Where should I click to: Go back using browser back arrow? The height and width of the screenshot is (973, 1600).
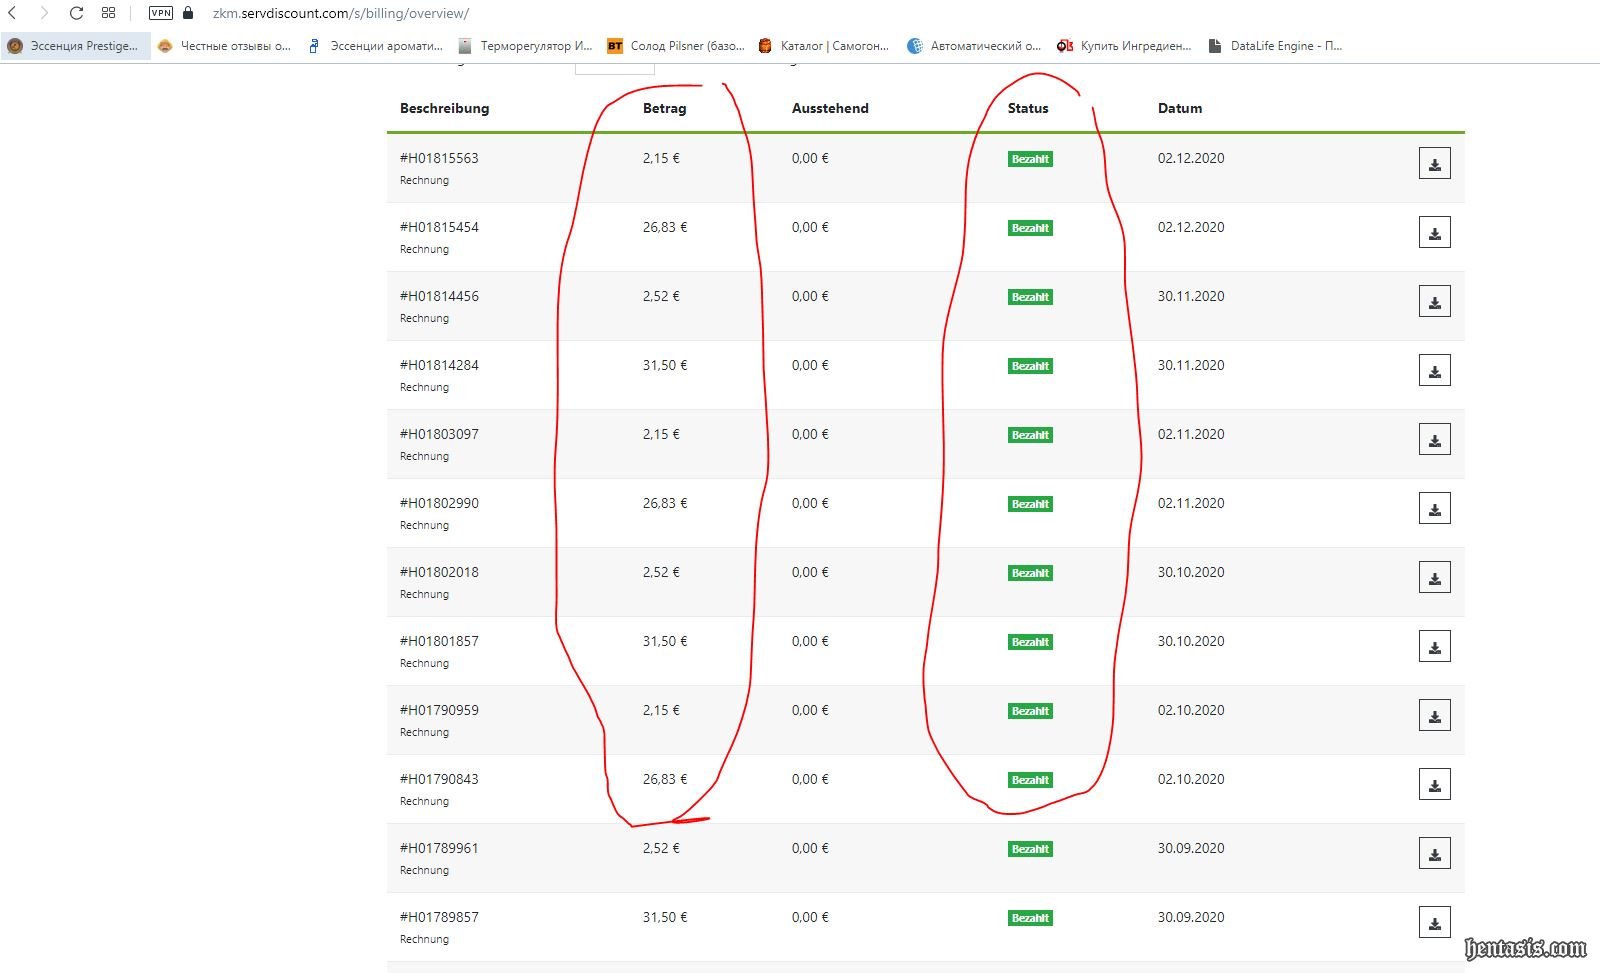(x=13, y=13)
